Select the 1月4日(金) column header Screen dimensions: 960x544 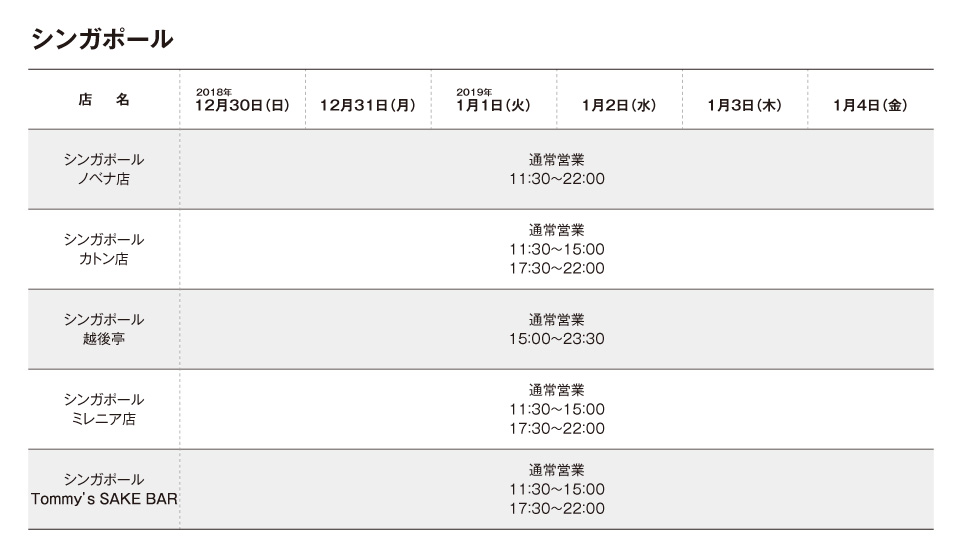point(870,105)
